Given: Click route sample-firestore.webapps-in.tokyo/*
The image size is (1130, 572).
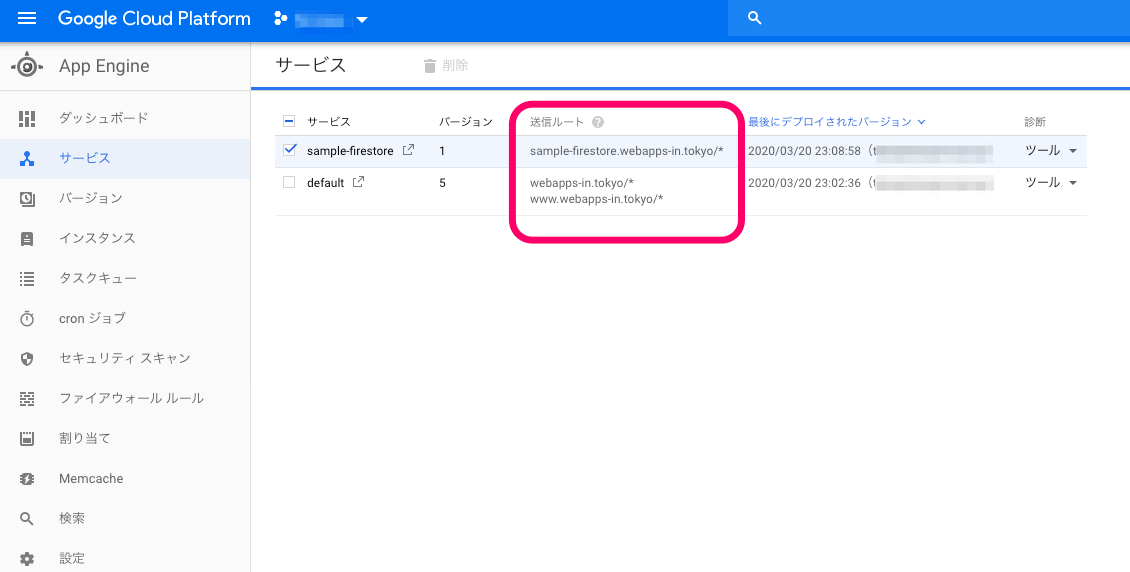Looking at the screenshot, I should (x=626, y=151).
